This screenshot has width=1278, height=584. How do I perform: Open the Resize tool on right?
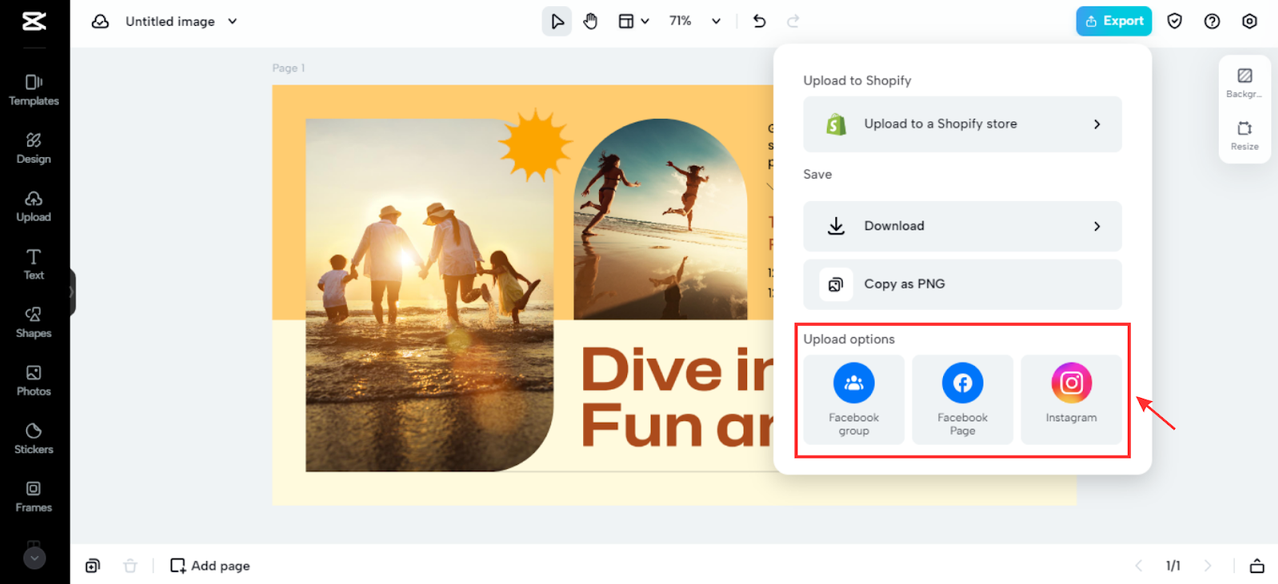[x=1244, y=136]
